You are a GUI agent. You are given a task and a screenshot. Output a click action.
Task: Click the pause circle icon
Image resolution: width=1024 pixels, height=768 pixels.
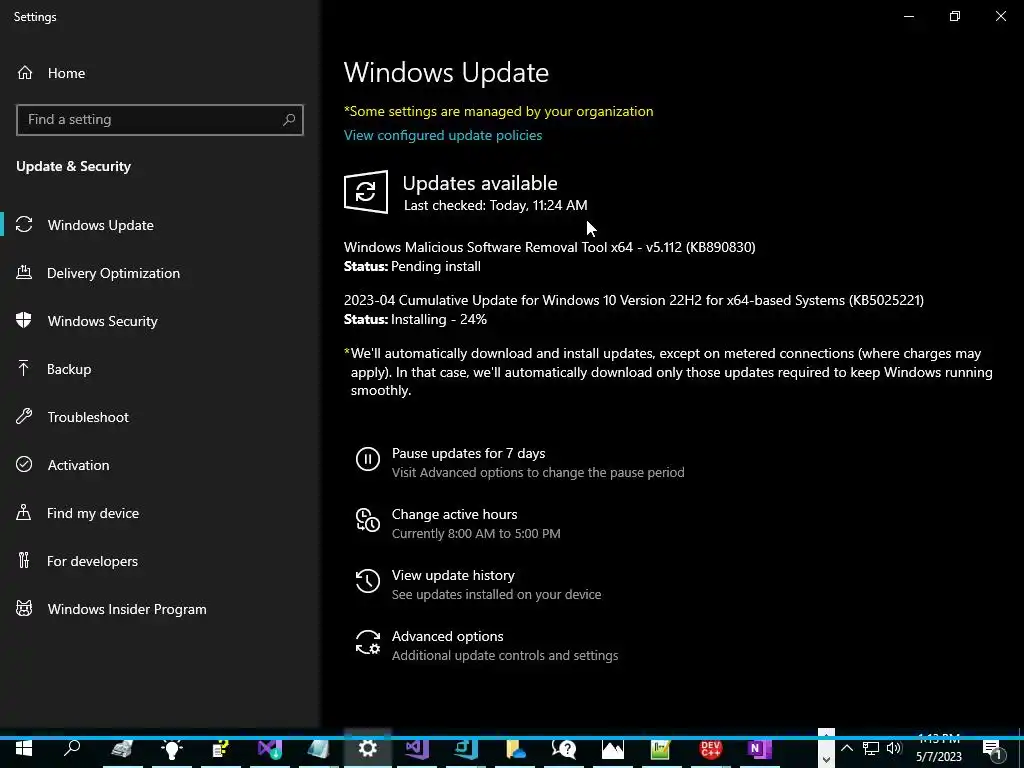click(x=368, y=458)
